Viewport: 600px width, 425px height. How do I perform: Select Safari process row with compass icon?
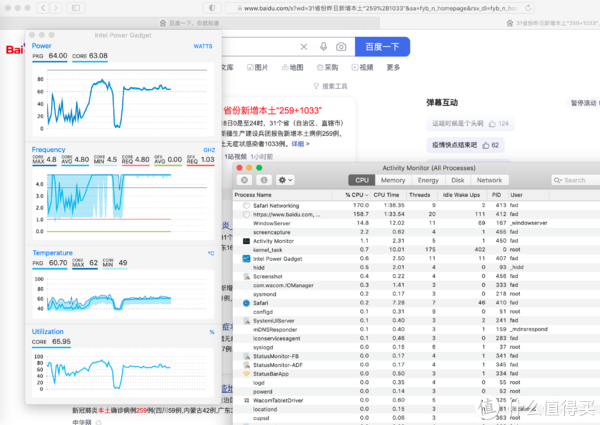click(x=416, y=303)
